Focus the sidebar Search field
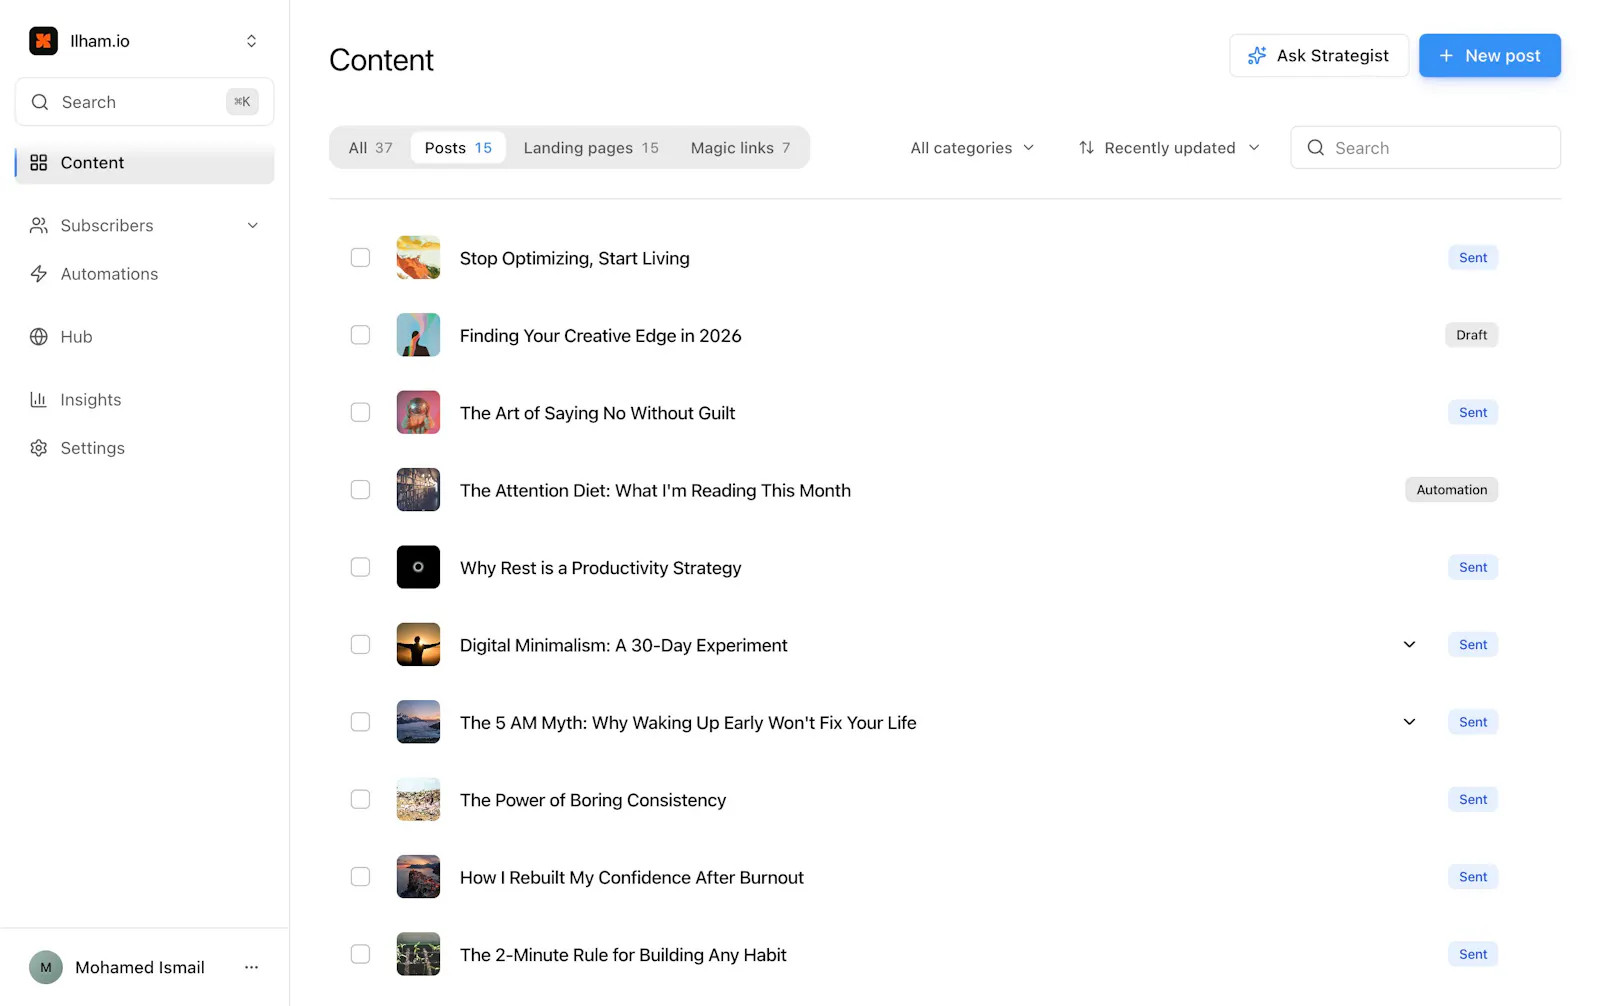Screen dimensions: 1600x1006 144,102
